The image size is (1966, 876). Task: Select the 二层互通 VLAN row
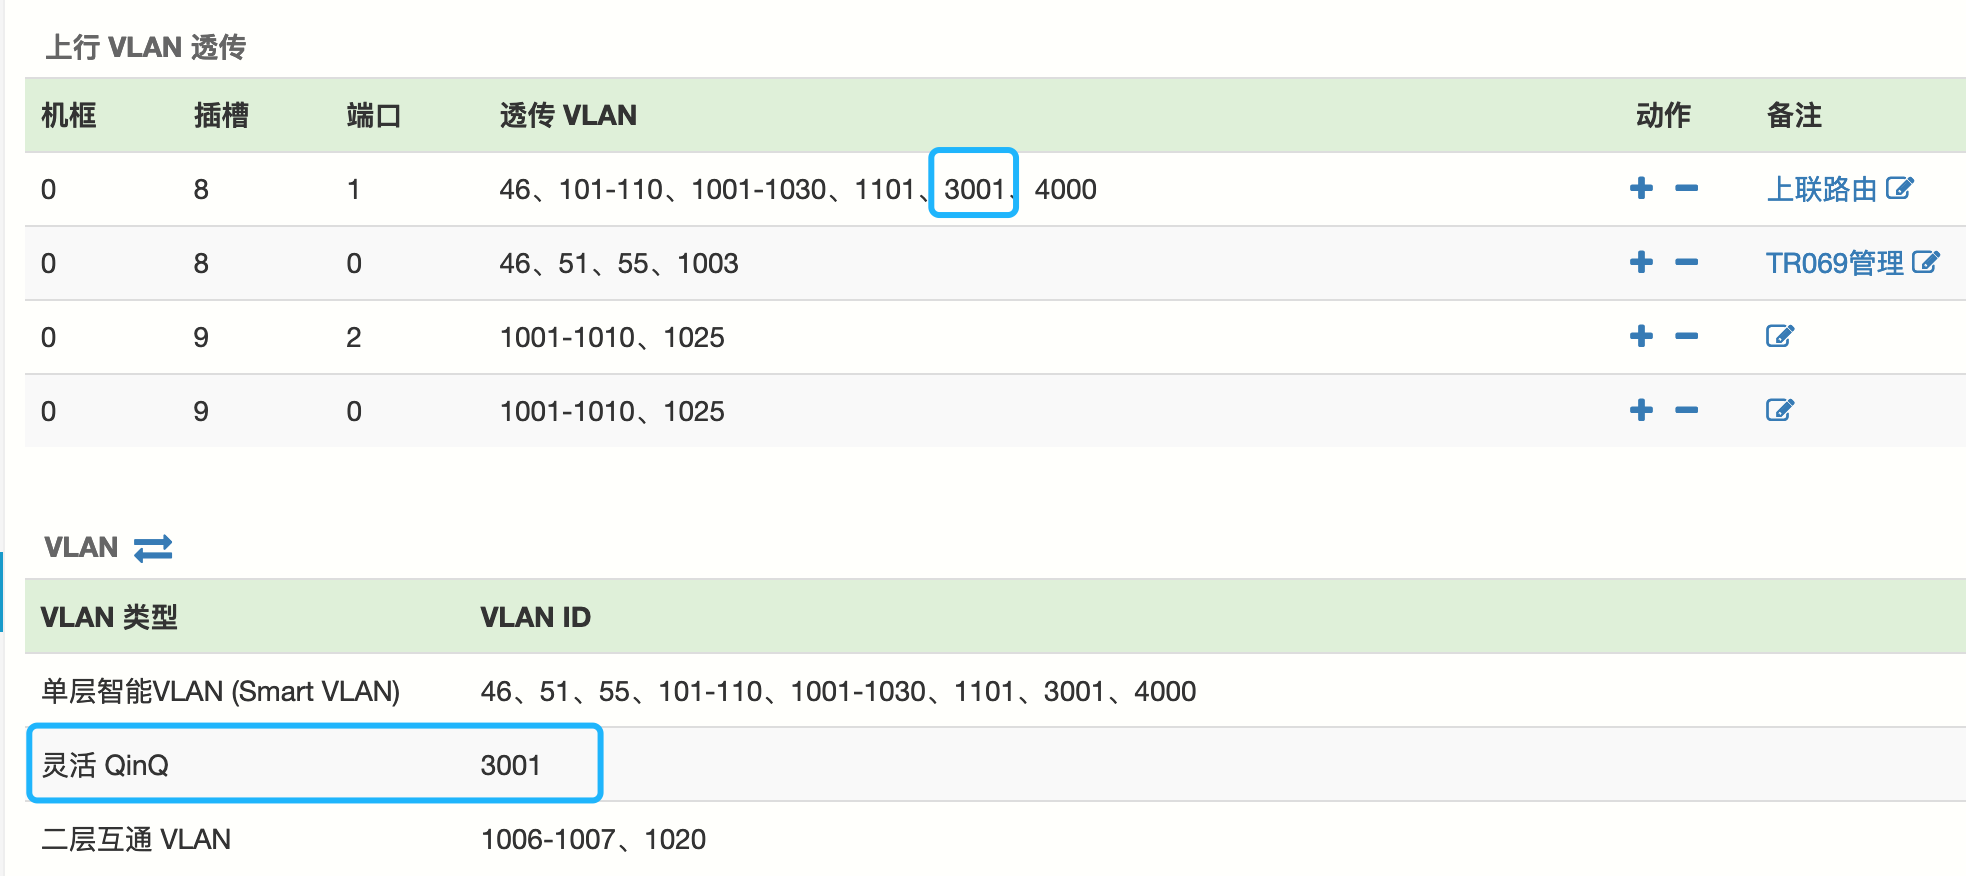(x=136, y=839)
